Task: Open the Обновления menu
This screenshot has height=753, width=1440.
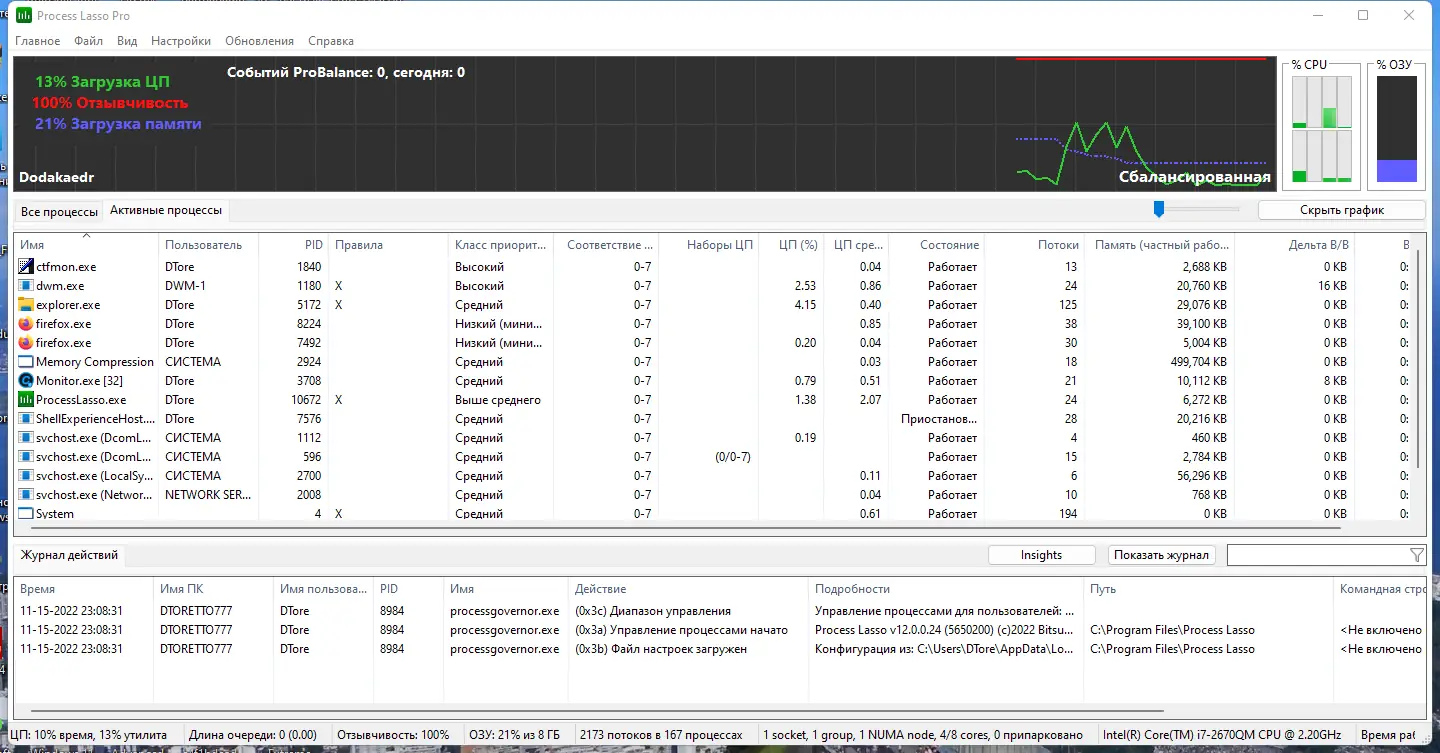Action: pyautogui.click(x=260, y=41)
